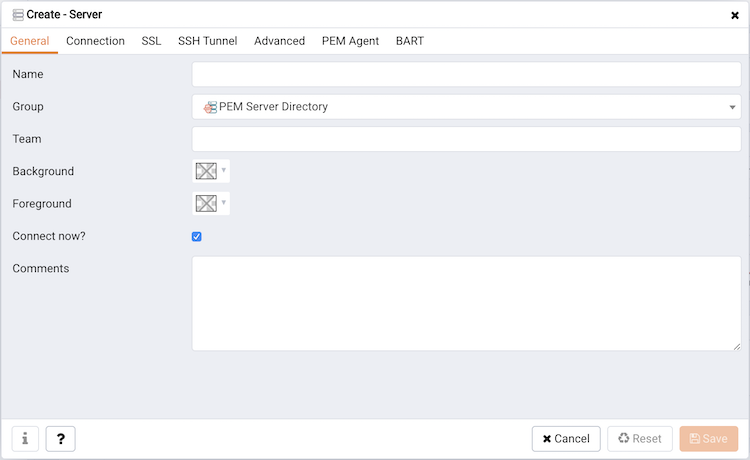Open the Group dropdown arrow
750x460 pixels.
click(732, 107)
